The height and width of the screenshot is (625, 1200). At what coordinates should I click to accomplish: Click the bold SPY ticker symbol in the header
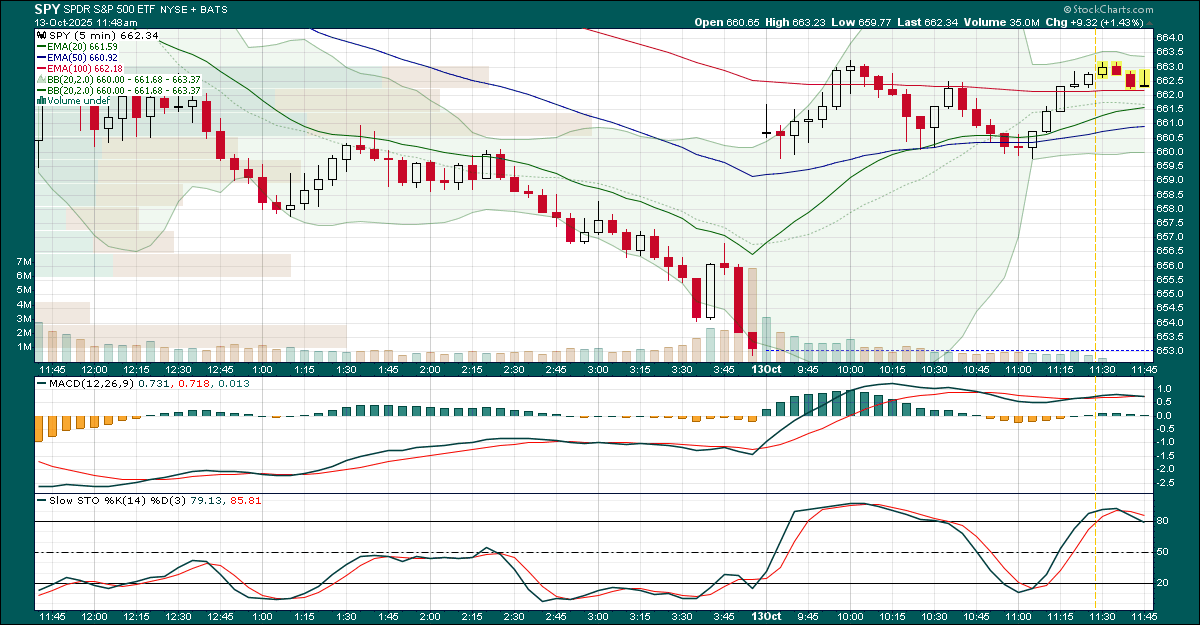tap(46, 8)
